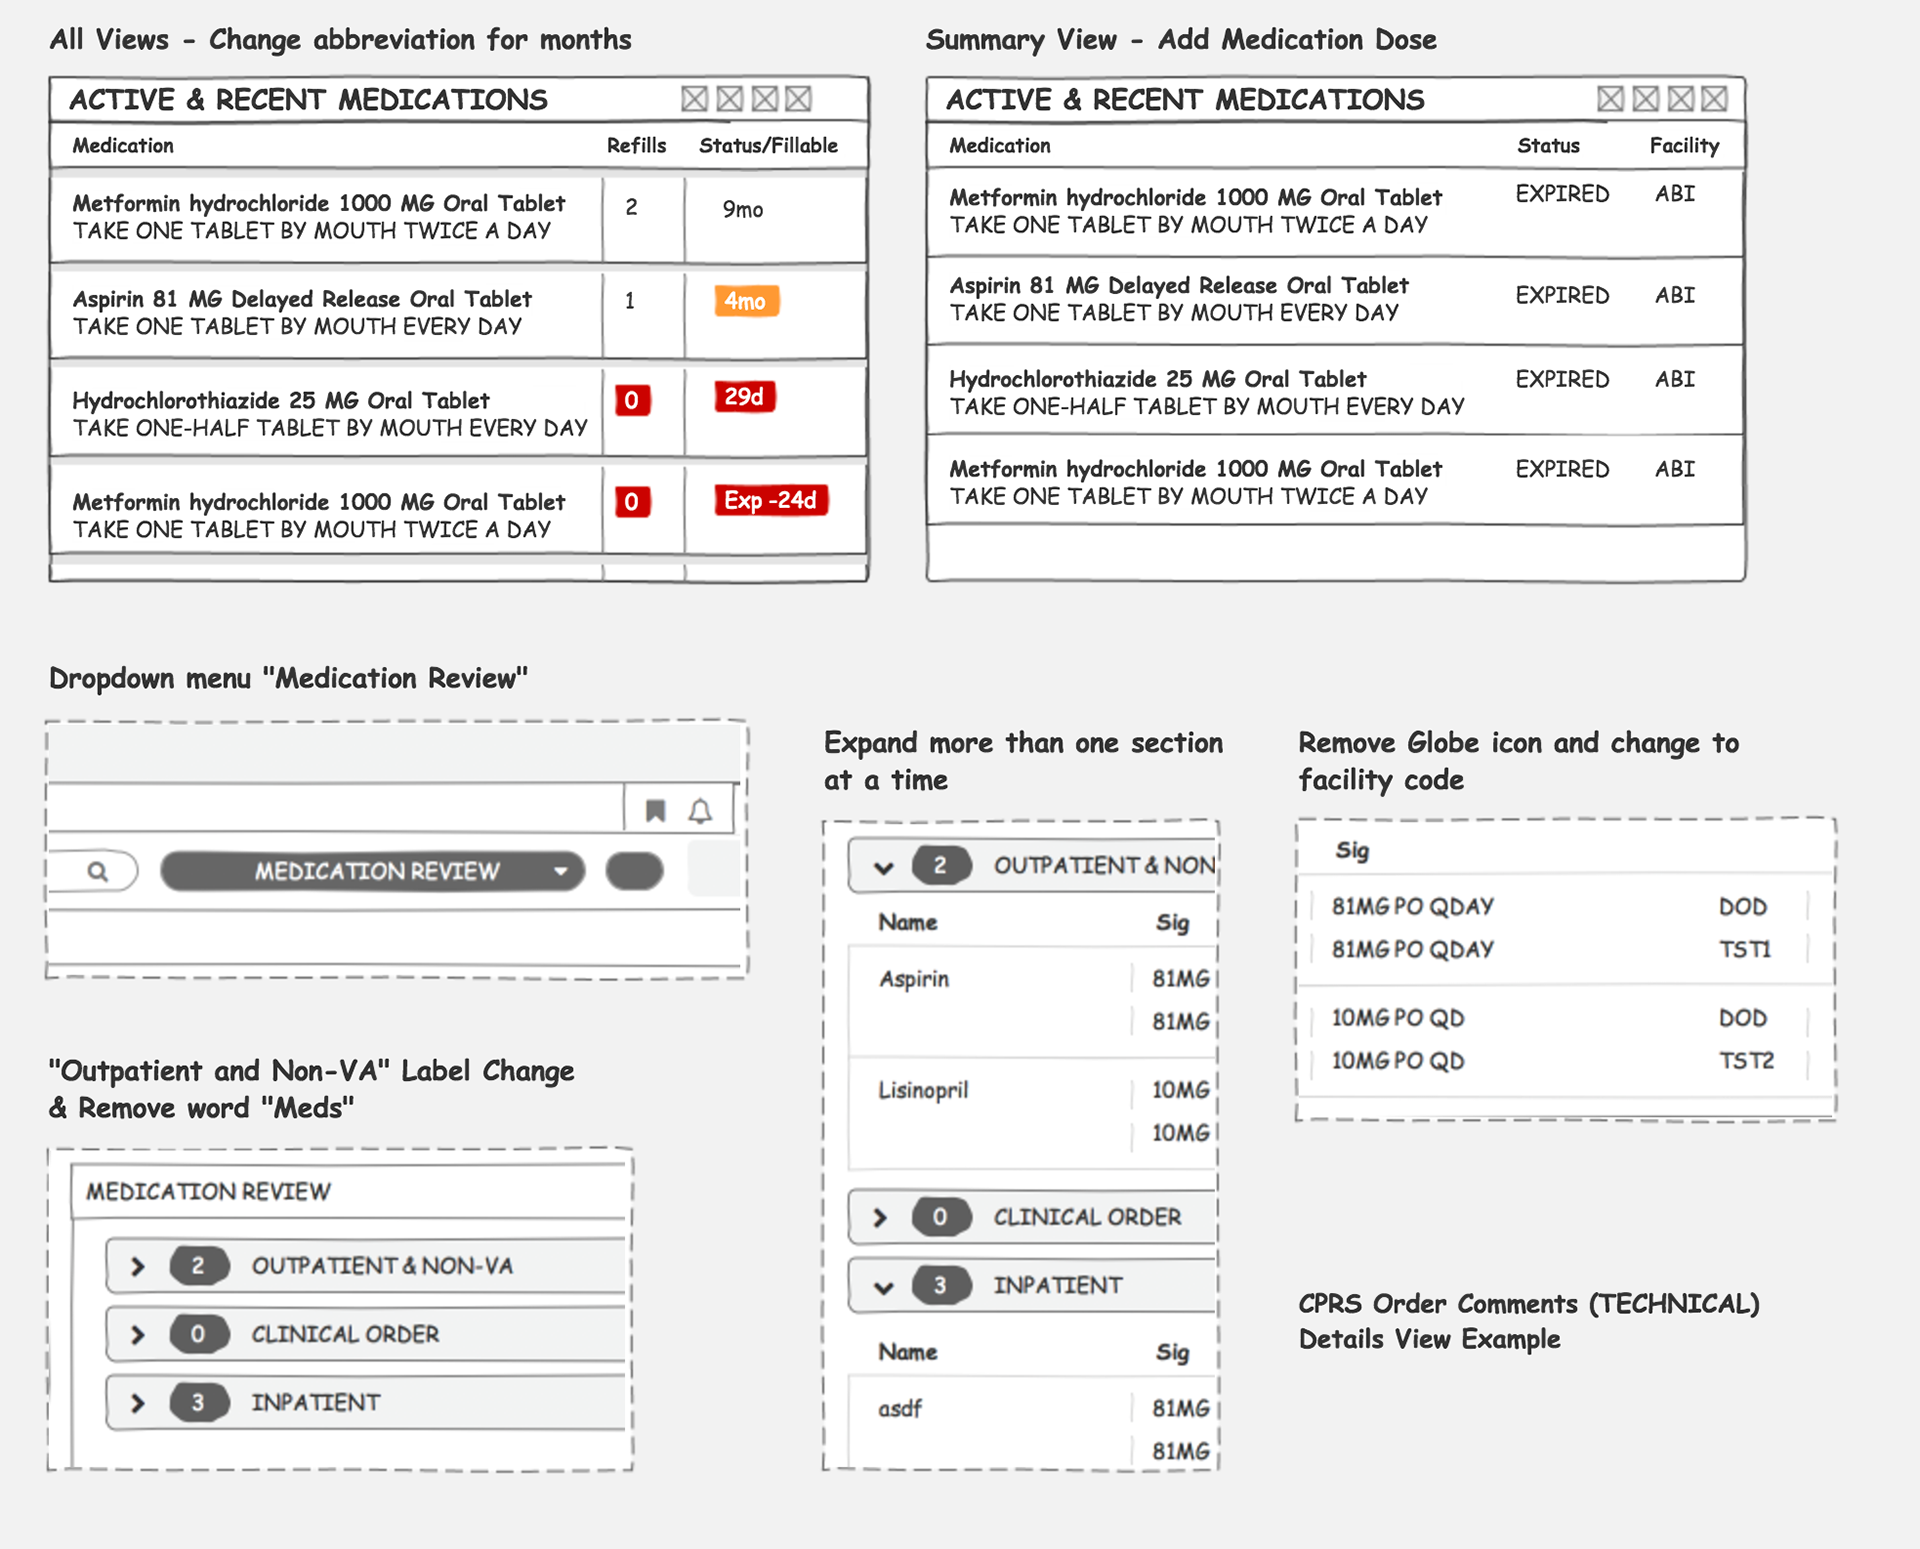
Task: Click the magnifying glass search icon
Action: [x=97, y=871]
